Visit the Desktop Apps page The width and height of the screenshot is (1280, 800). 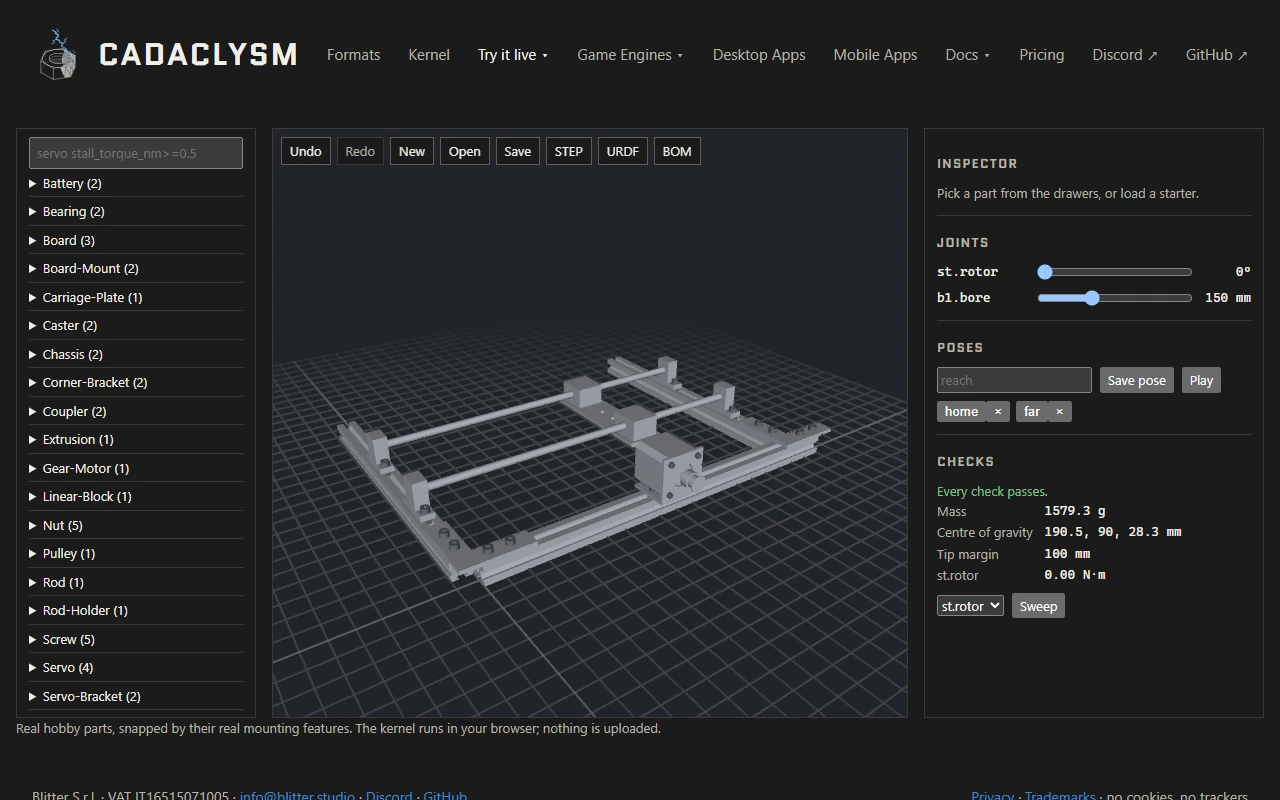pos(759,55)
